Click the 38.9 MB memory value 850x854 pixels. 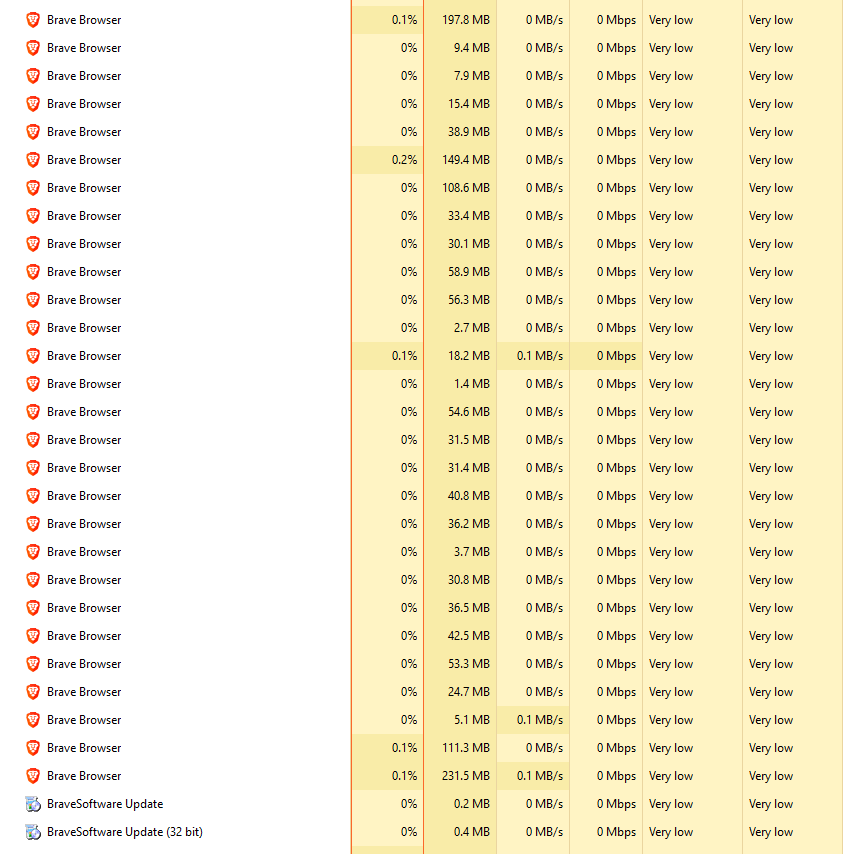point(469,132)
